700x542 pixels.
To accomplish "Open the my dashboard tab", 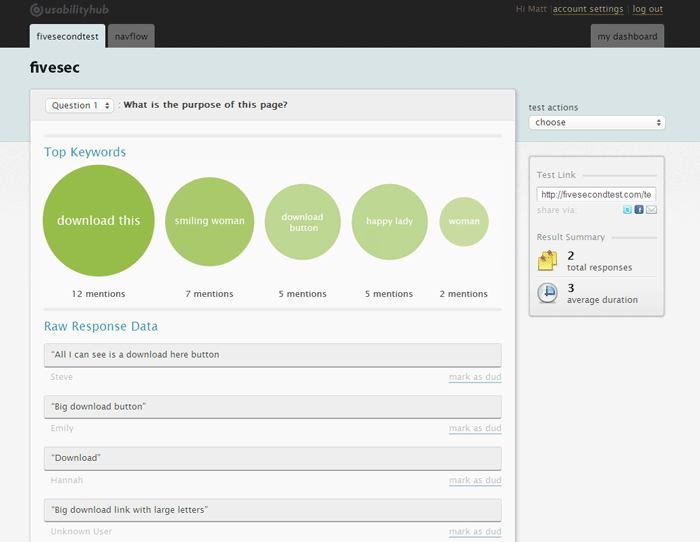I will [x=627, y=36].
